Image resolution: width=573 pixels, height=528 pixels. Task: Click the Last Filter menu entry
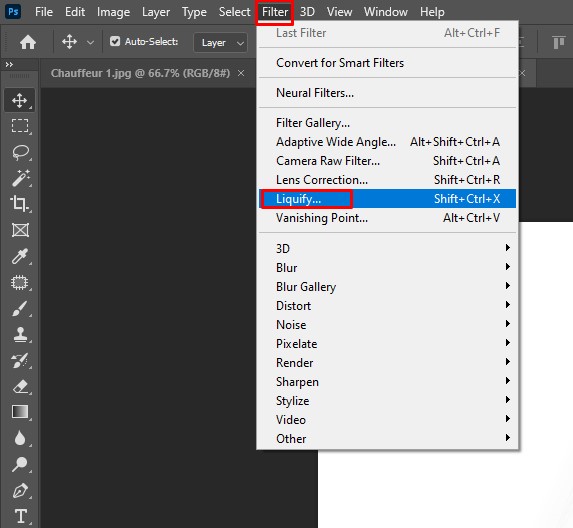(387, 33)
